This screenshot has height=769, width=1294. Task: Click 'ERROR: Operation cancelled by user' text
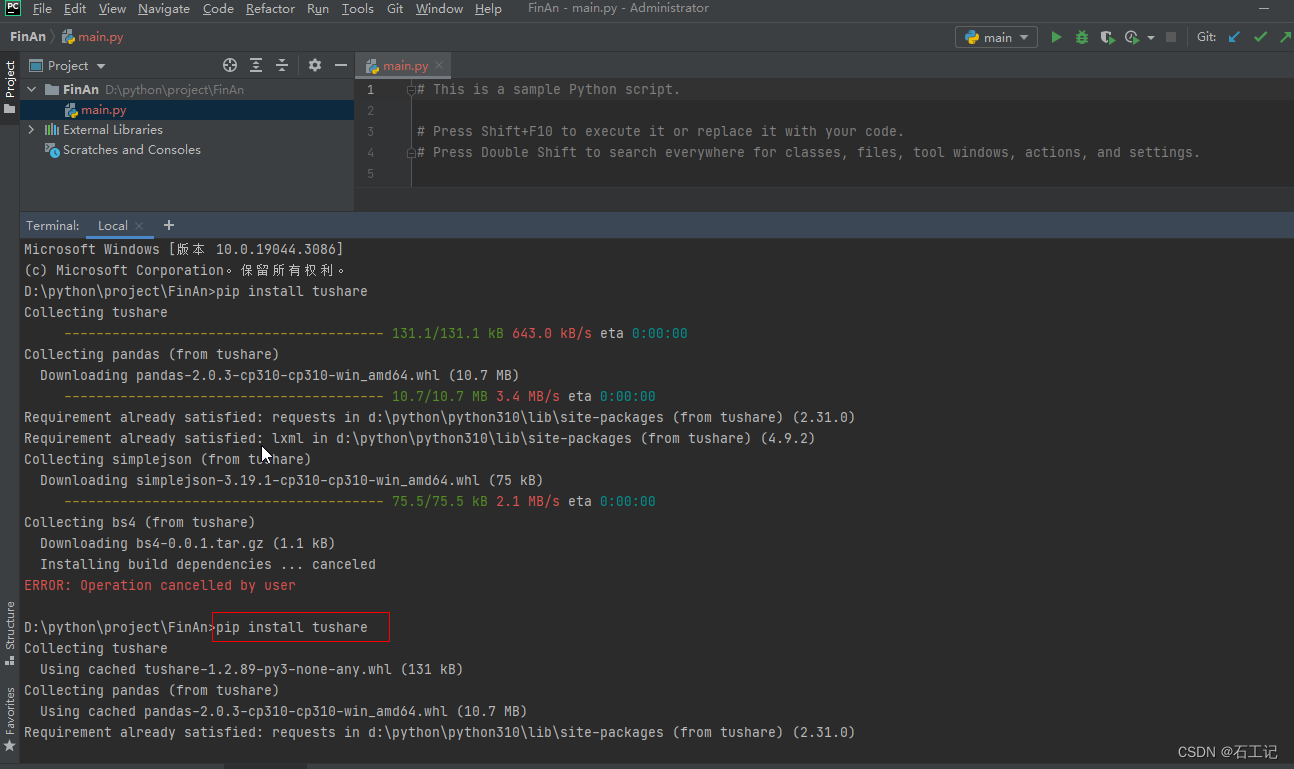(x=160, y=586)
